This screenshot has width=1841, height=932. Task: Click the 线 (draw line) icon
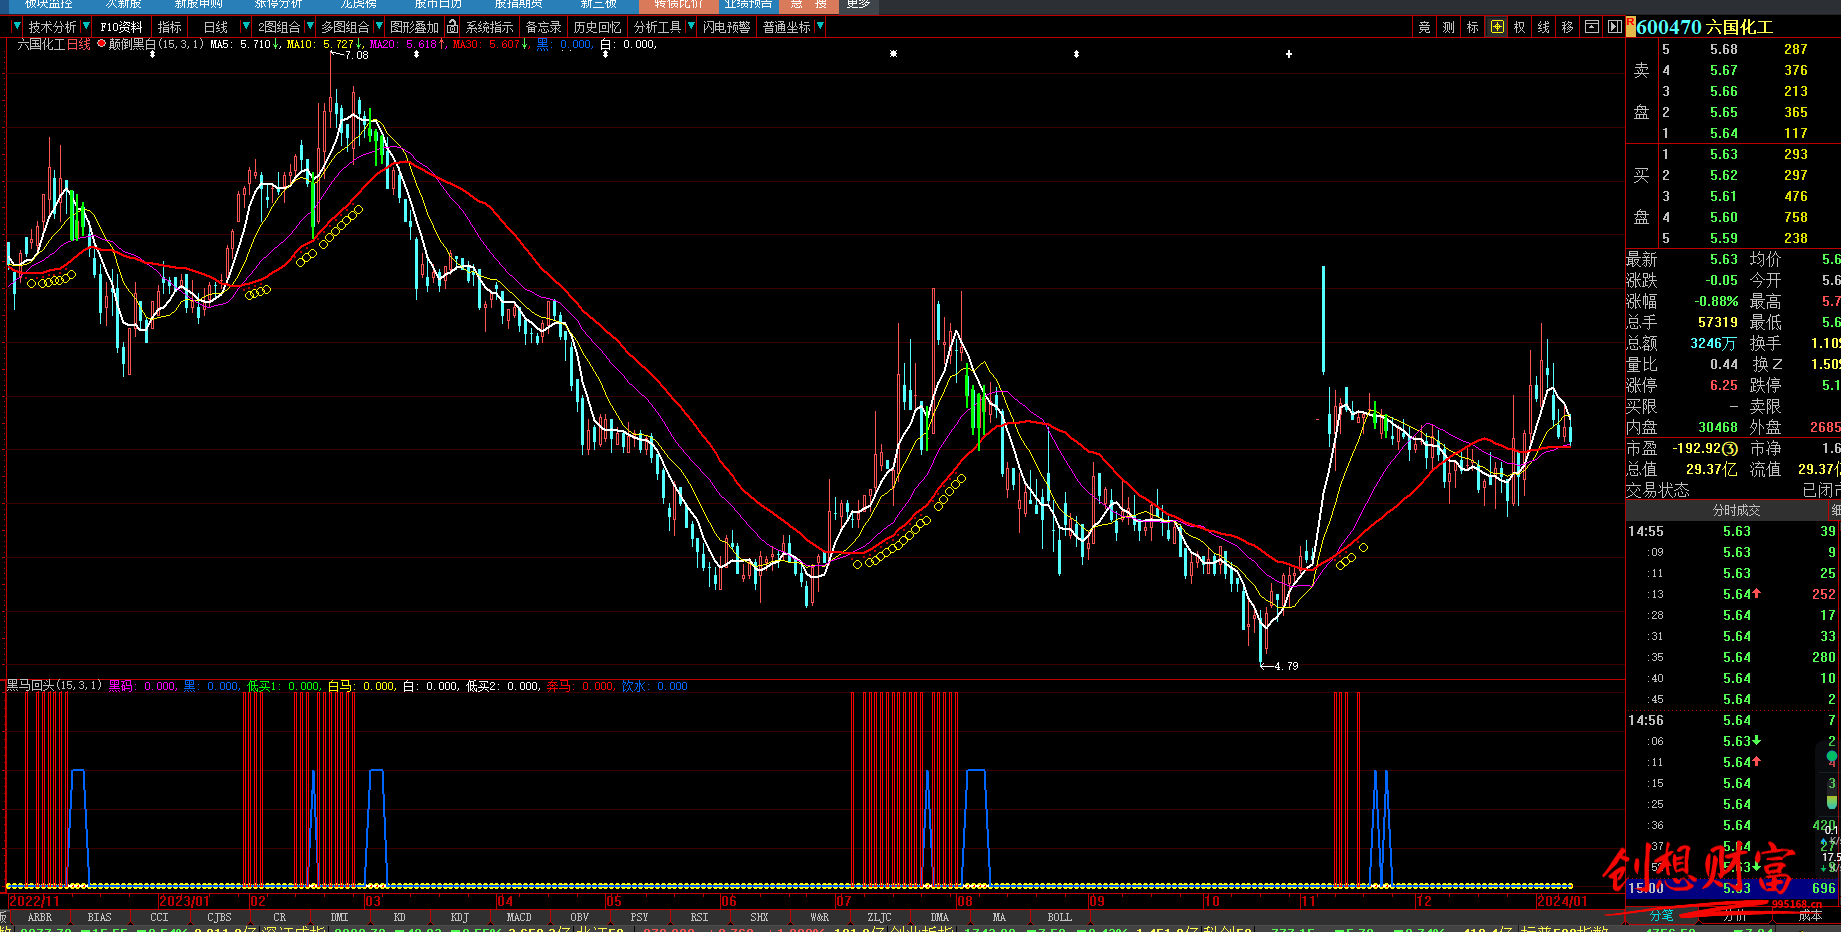pyautogui.click(x=1544, y=27)
